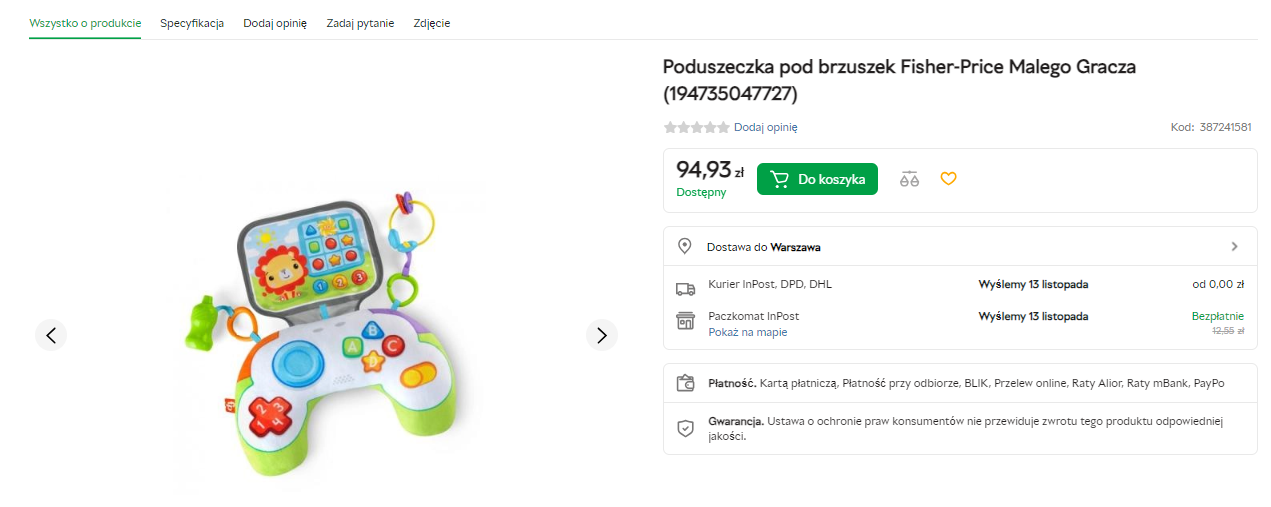Expand delivery to Warszawa chevron

[1234, 246]
